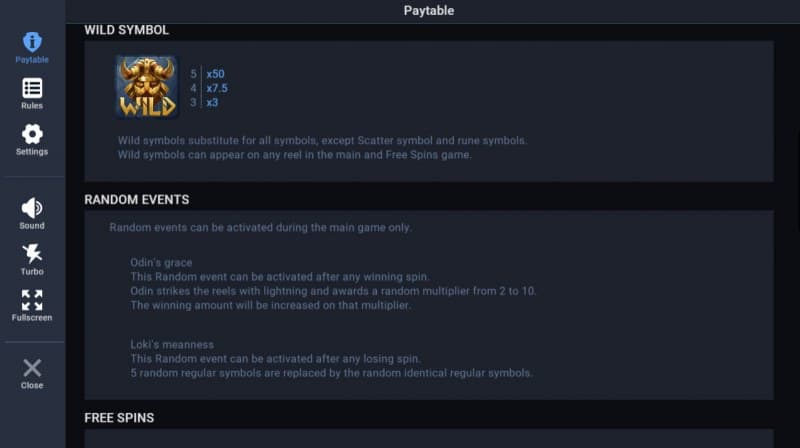The height and width of the screenshot is (448, 800).
Task: Toggle Turbo mode
Action: [32, 259]
